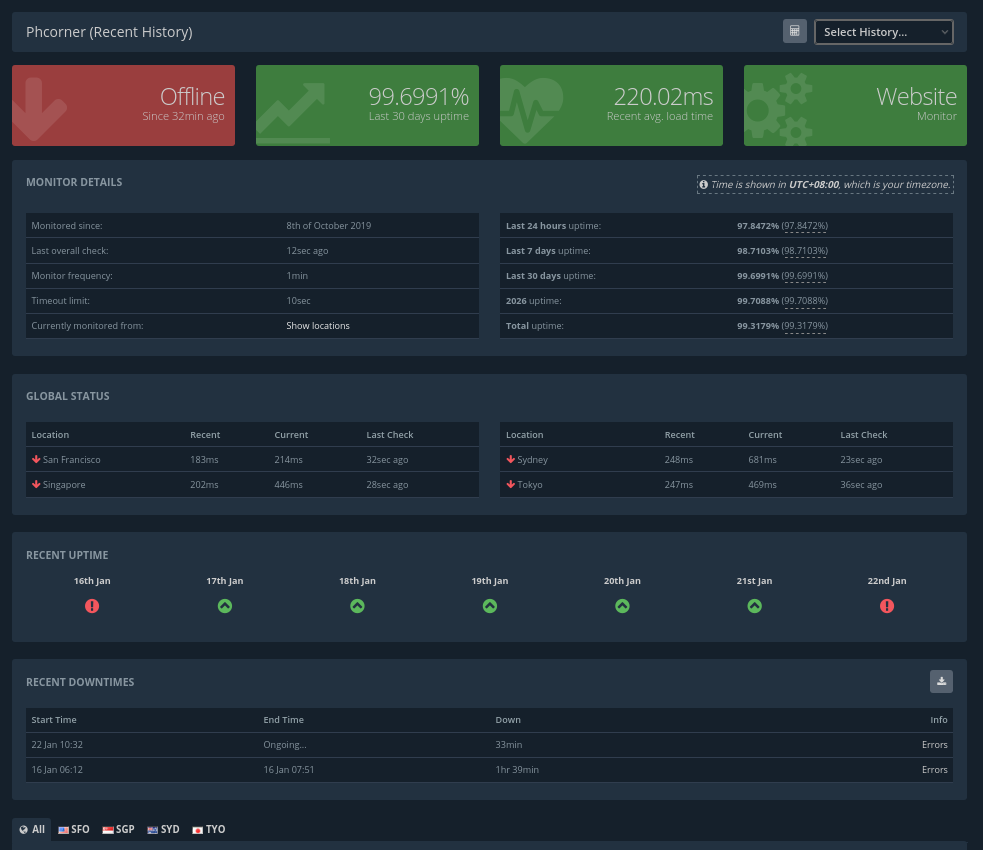
Task: Click the calculator icon beside Select History
Action: (x=794, y=31)
